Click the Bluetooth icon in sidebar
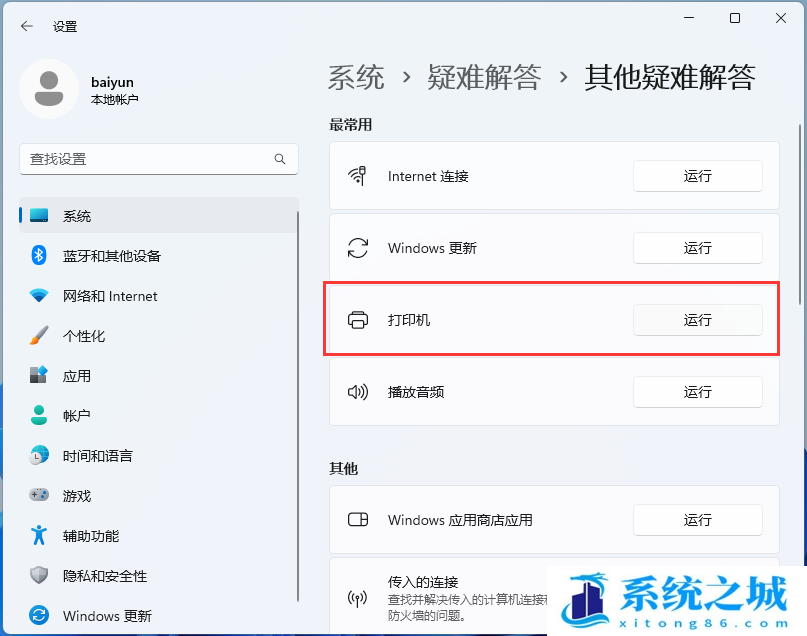This screenshot has height=636, width=807. [39, 255]
